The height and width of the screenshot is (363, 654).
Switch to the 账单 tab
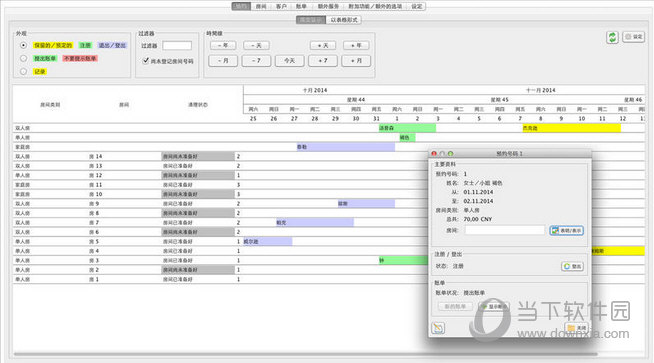[301, 6]
